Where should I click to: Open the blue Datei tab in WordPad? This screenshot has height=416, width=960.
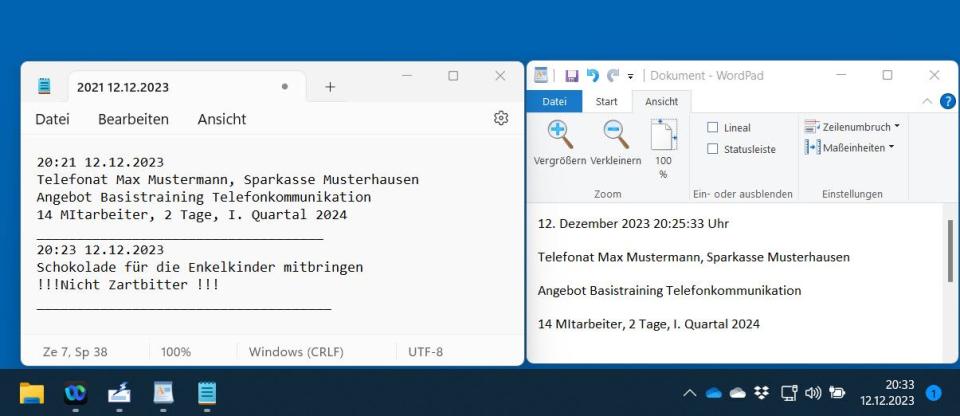click(555, 102)
